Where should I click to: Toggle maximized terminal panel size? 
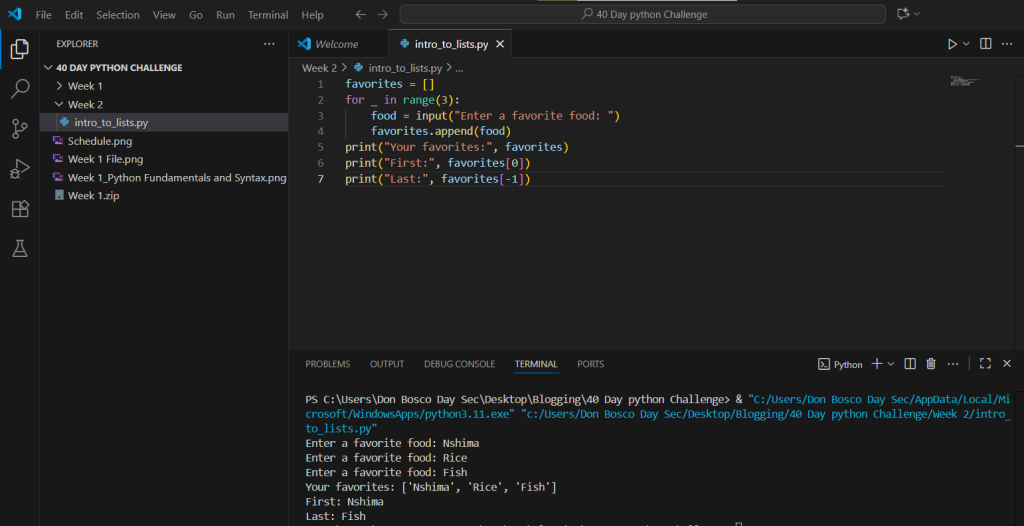coord(985,364)
